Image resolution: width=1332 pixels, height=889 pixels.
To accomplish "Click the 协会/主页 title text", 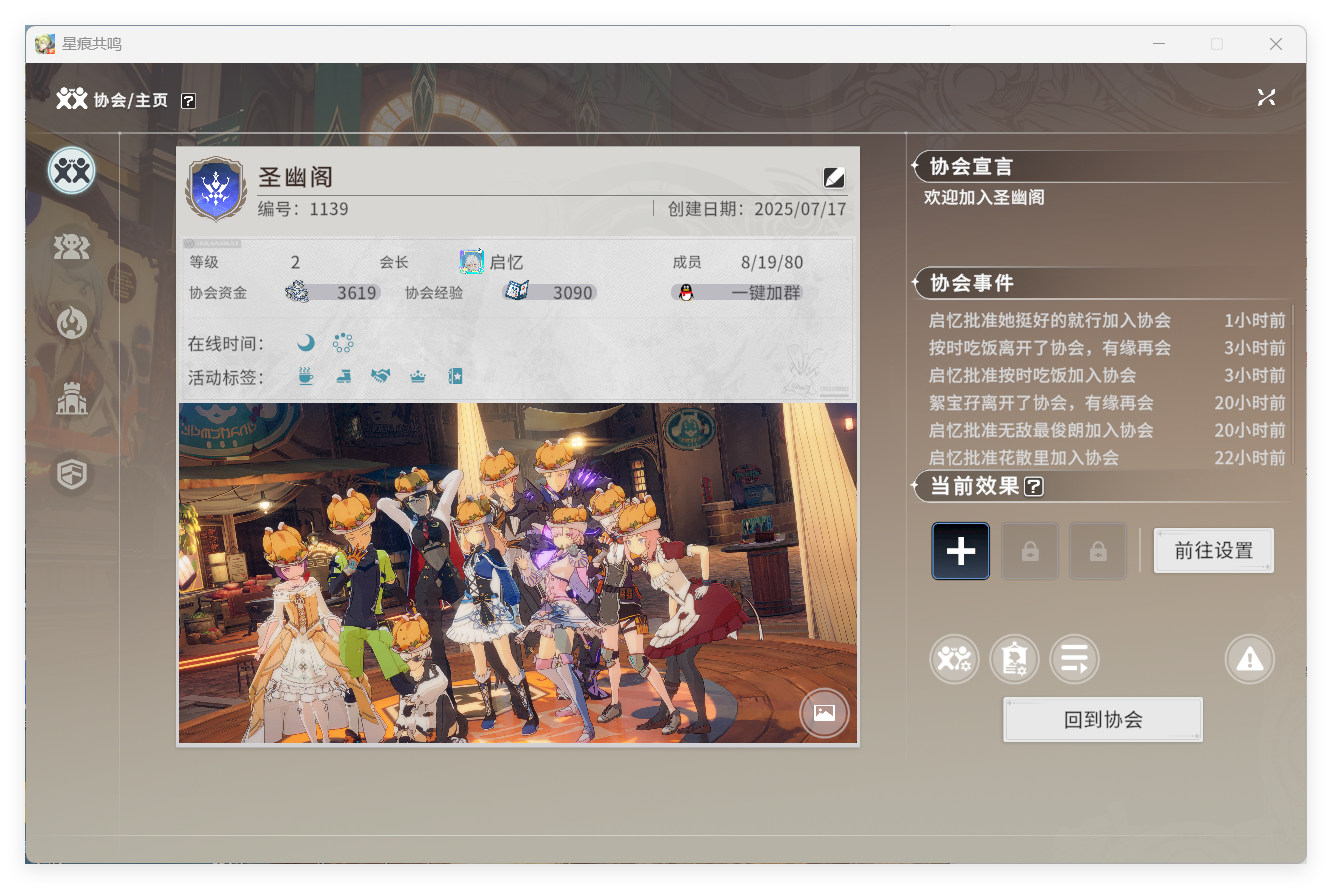I will [x=131, y=100].
